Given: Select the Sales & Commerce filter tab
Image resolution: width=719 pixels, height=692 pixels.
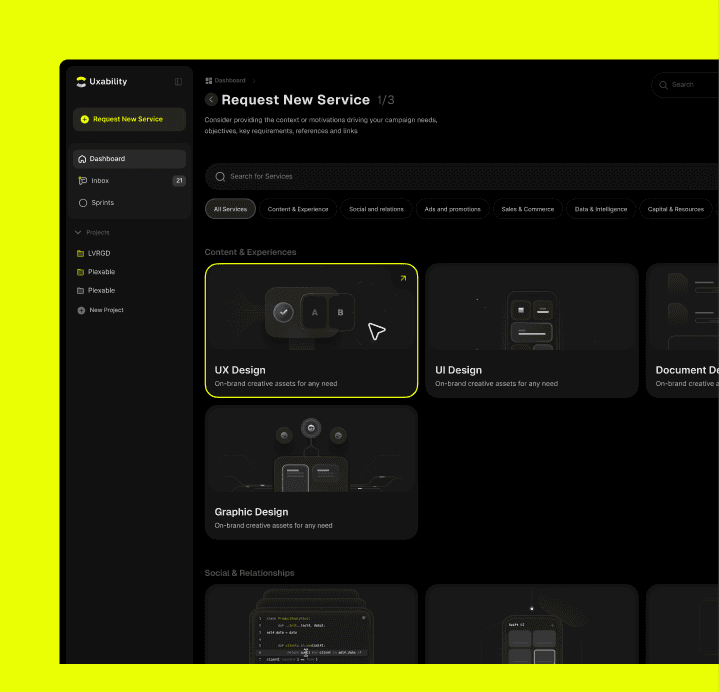Looking at the screenshot, I should tap(528, 209).
